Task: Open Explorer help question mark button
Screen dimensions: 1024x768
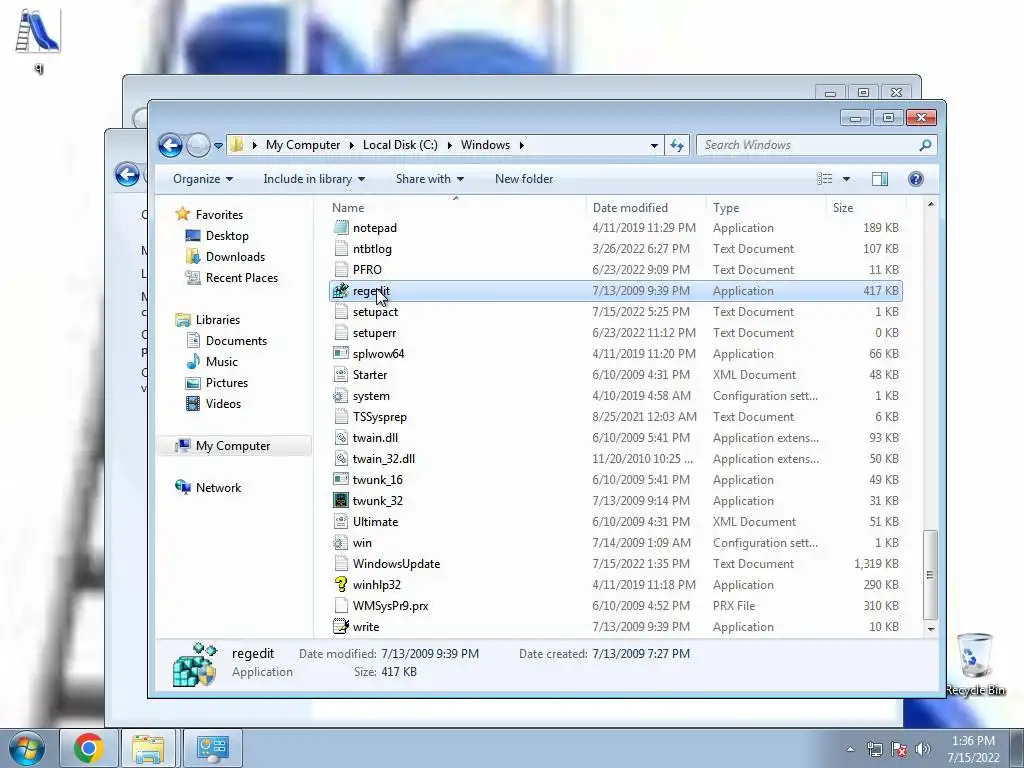Action: pos(916,179)
